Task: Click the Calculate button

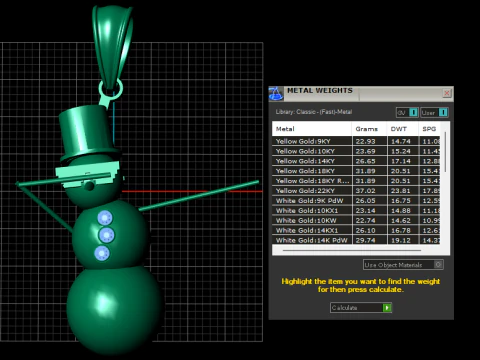Action: (361, 308)
